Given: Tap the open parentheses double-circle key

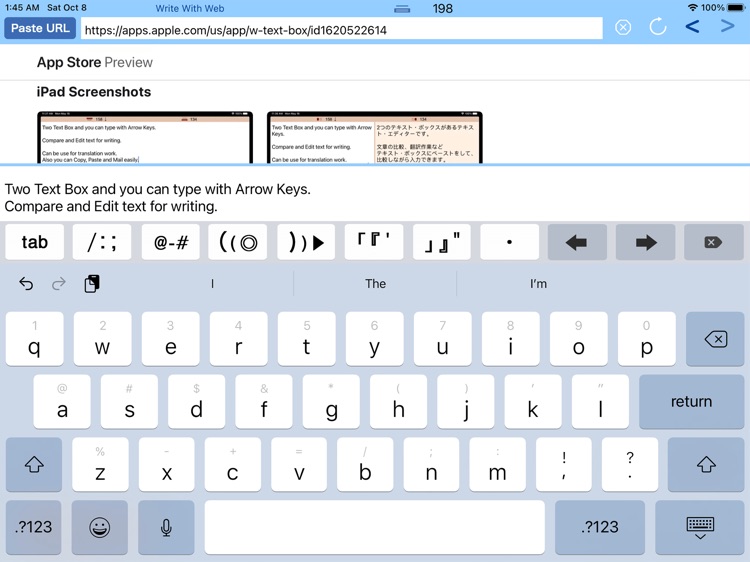Looking at the screenshot, I should pyautogui.click(x=238, y=242).
